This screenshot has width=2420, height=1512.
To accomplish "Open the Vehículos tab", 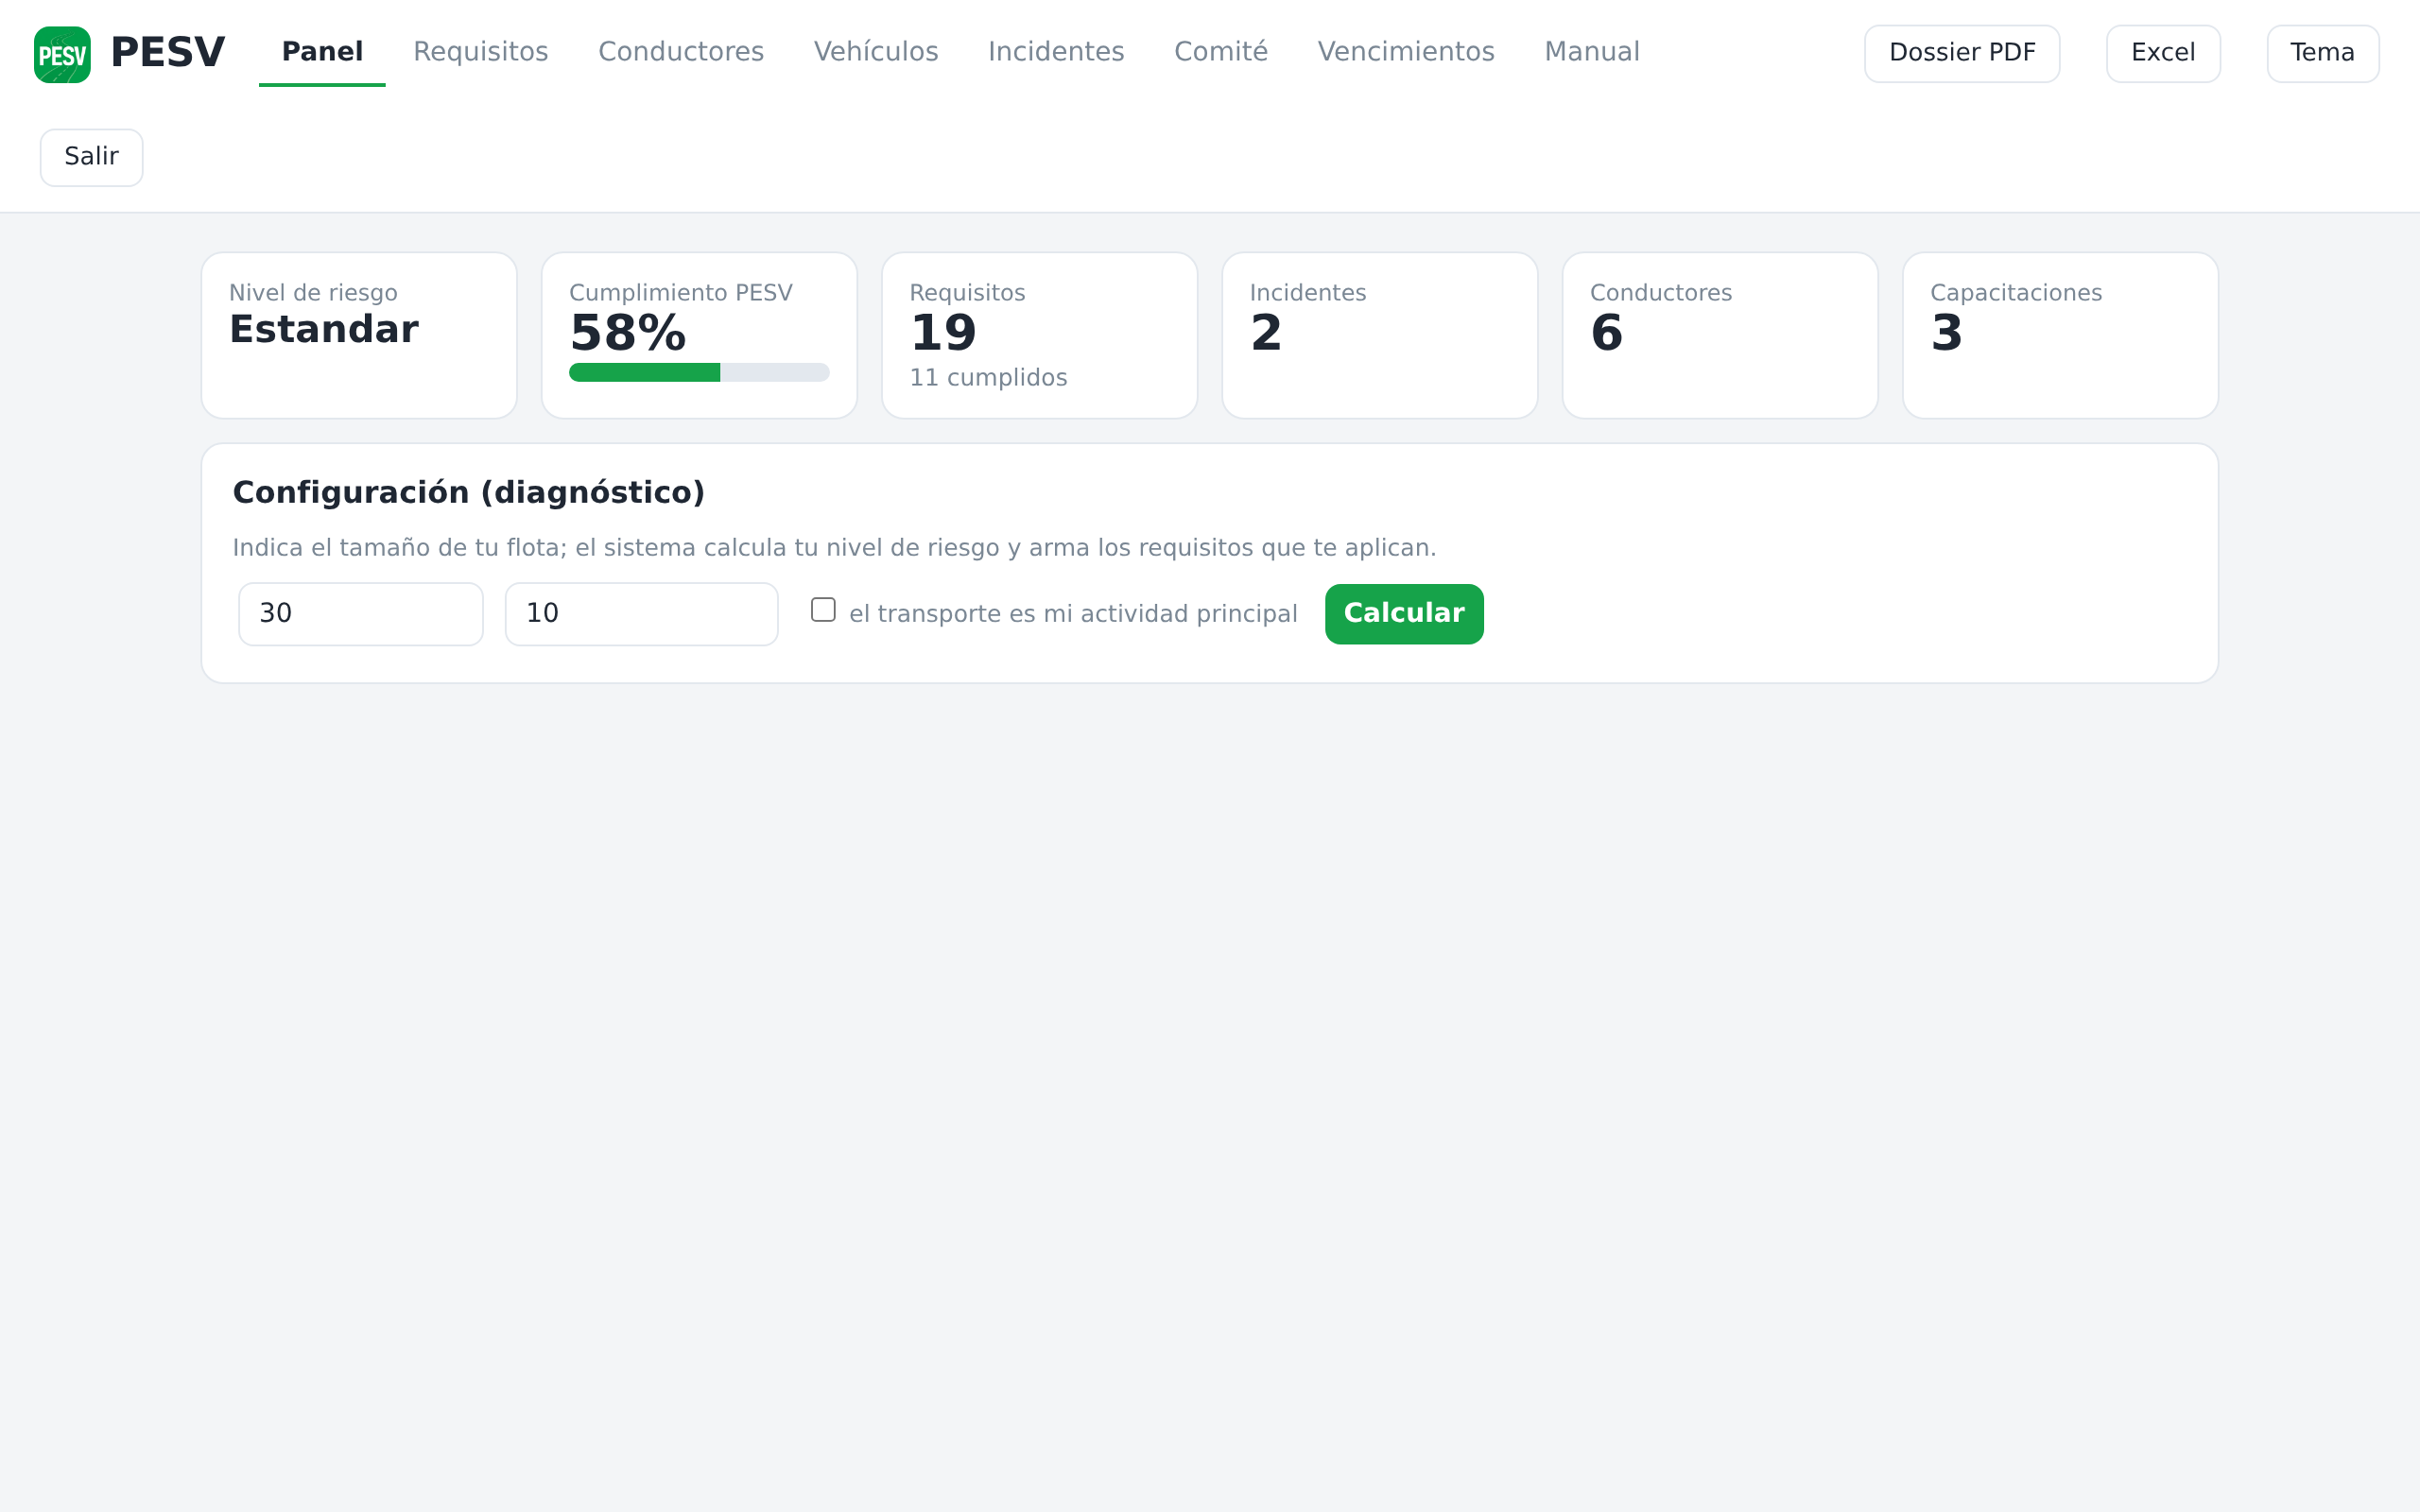I will (876, 52).
